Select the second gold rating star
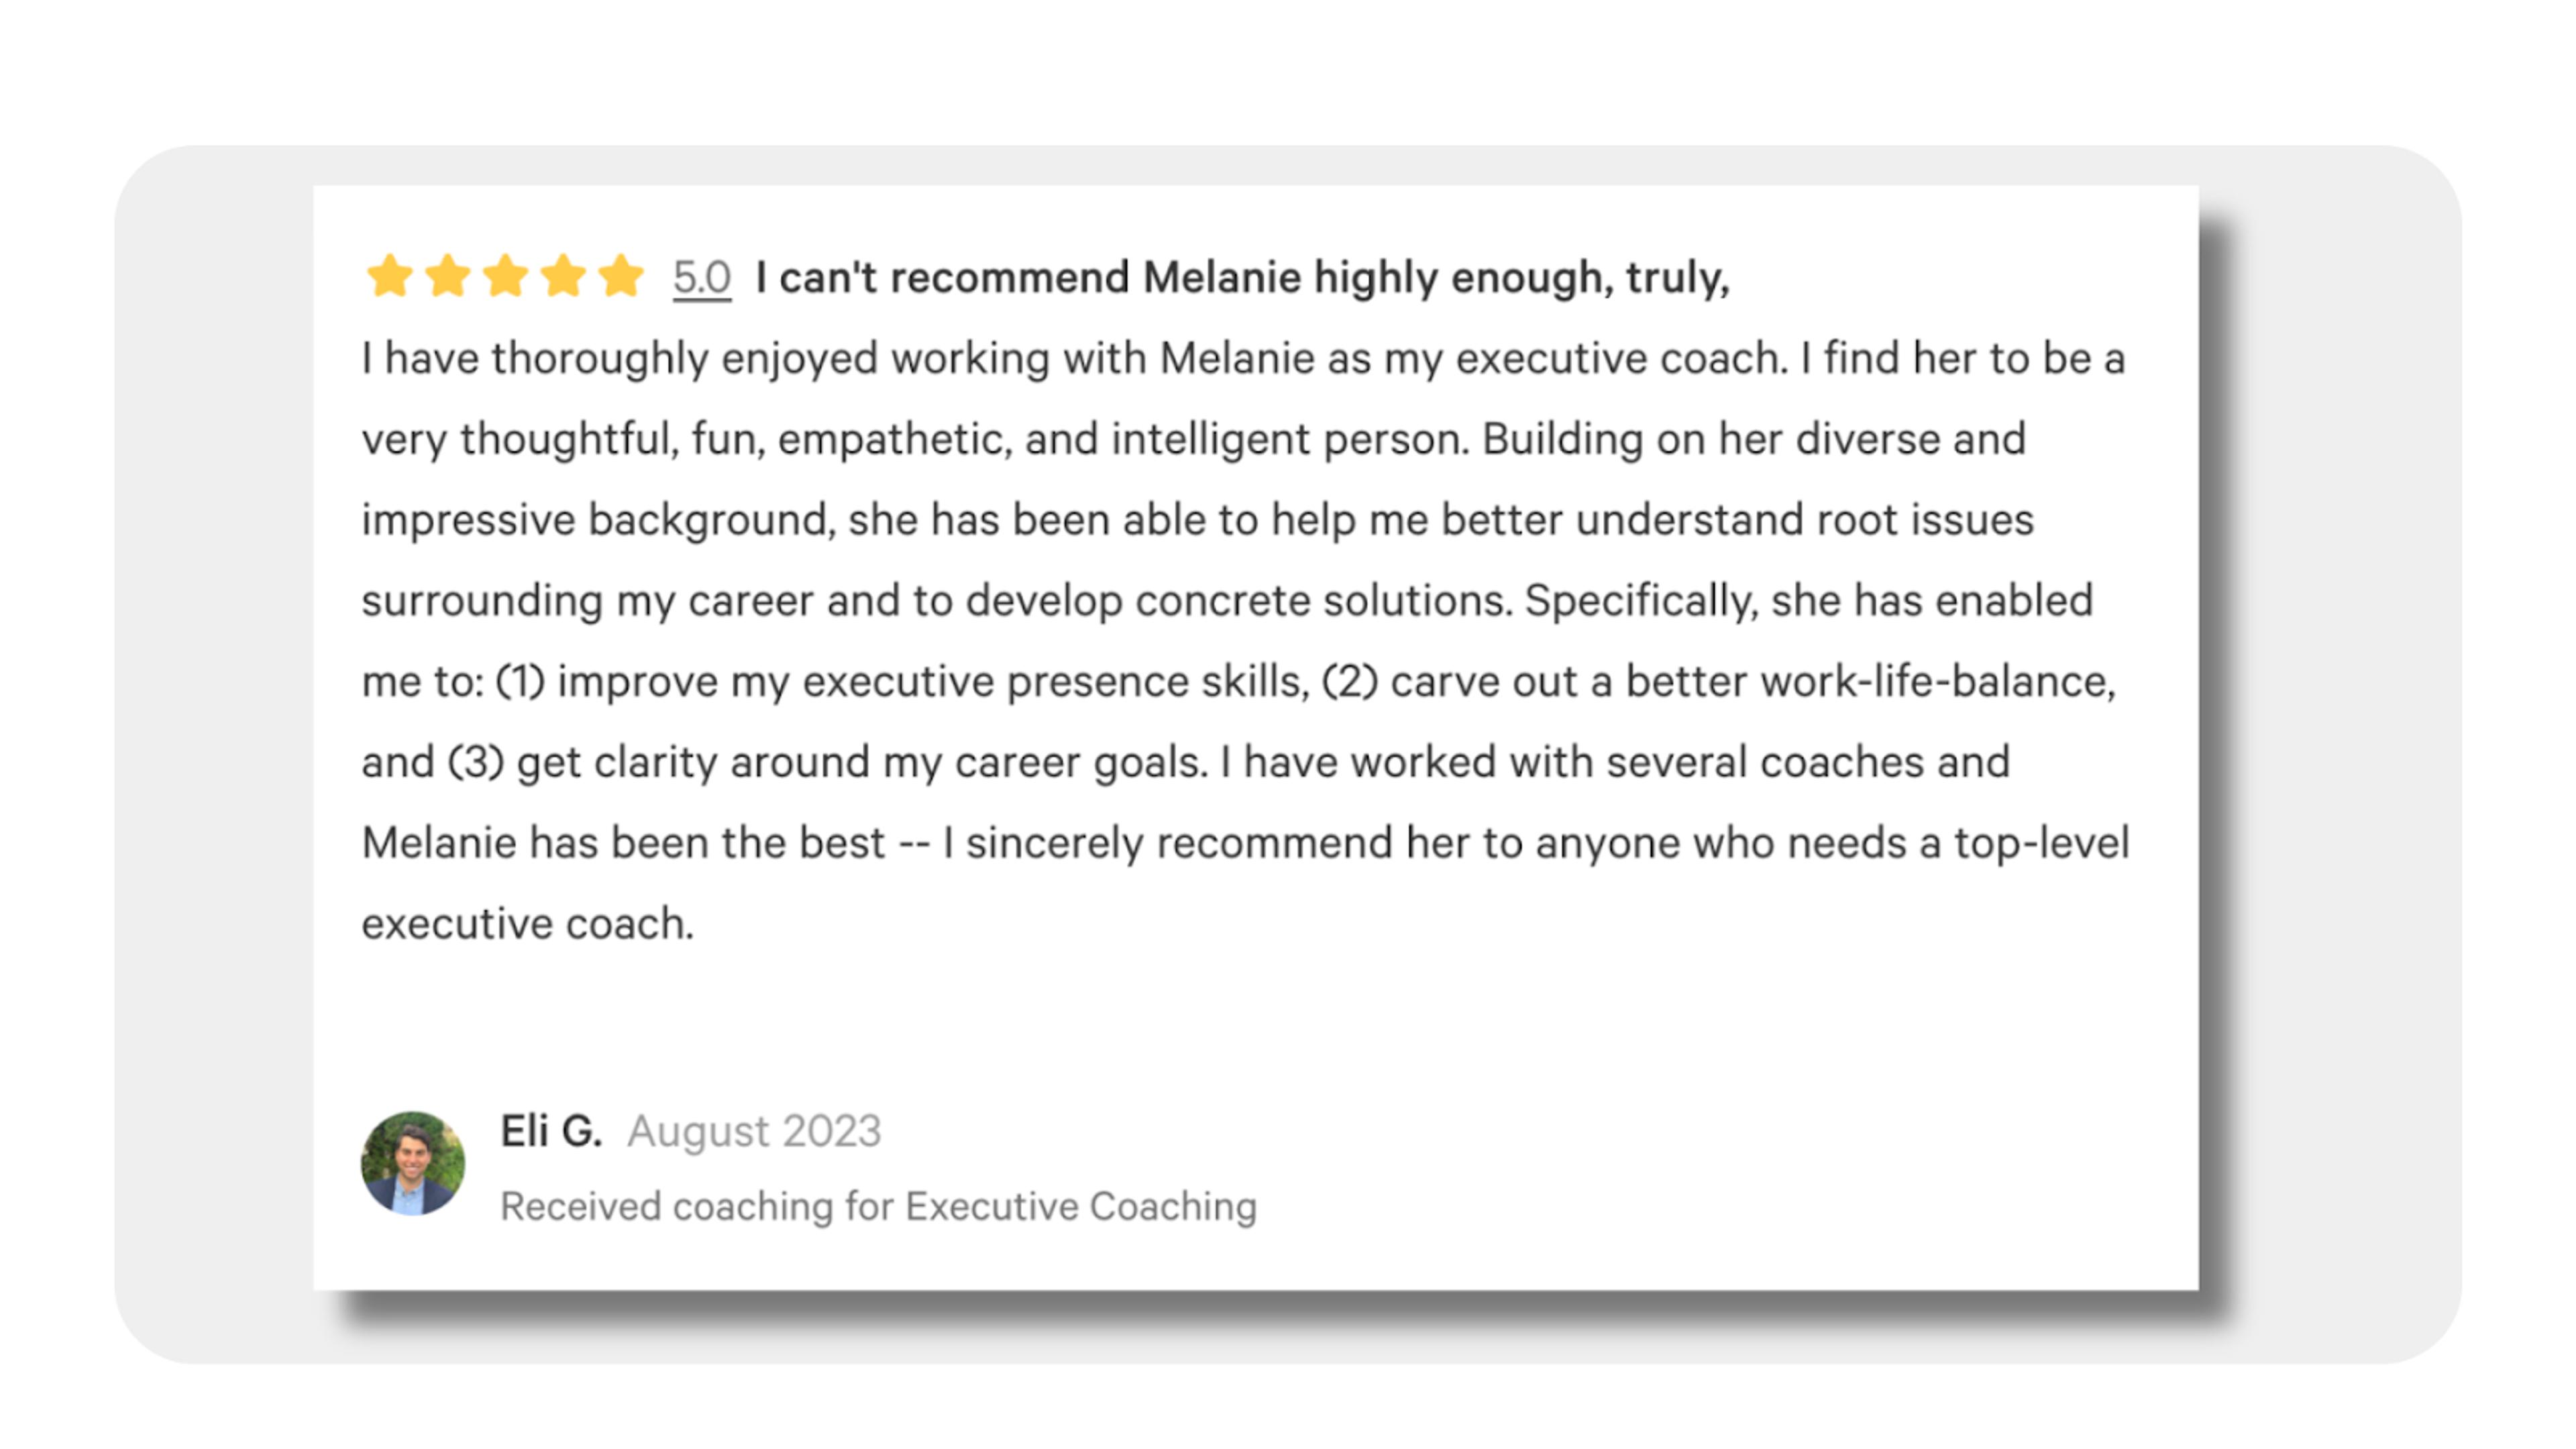The image size is (2576, 1449). [x=447, y=276]
